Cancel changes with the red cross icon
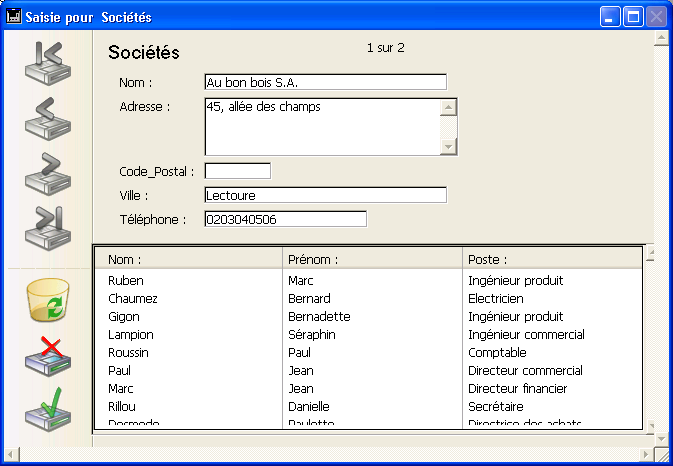Screen dimensions: 673x466 (47, 357)
